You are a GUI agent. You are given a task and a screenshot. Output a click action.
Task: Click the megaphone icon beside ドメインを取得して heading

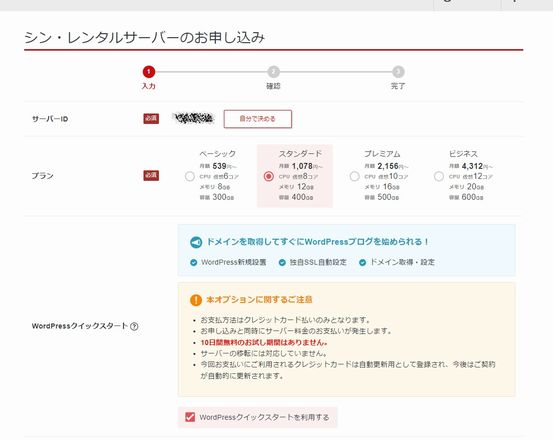point(196,242)
